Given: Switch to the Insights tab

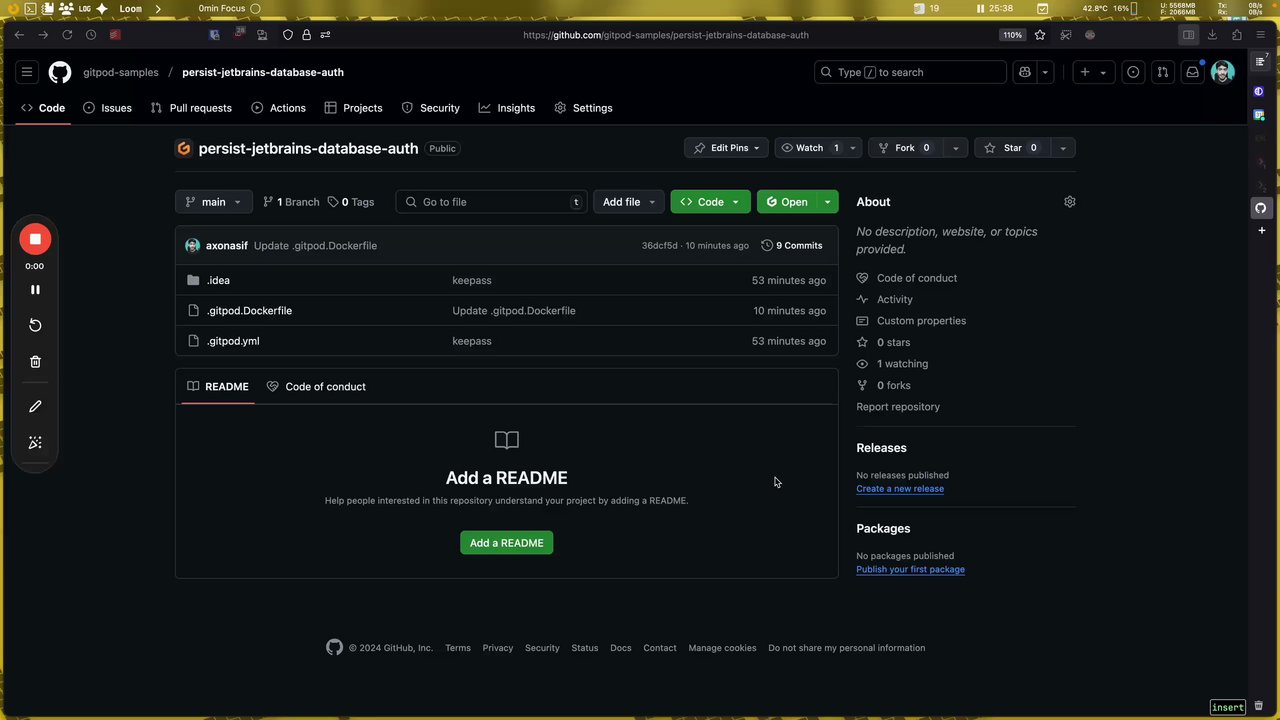Looking at the screenshot, I should (x=506, y=108).
